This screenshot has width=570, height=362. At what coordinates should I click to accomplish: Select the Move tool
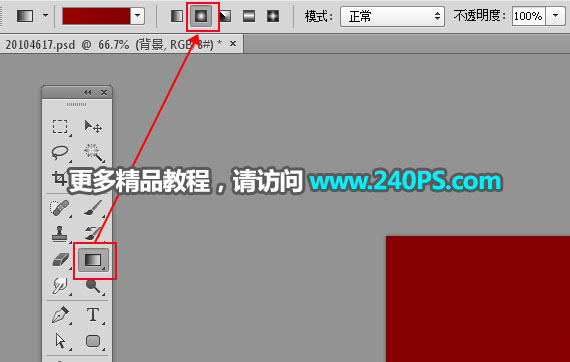click(93, 127)
